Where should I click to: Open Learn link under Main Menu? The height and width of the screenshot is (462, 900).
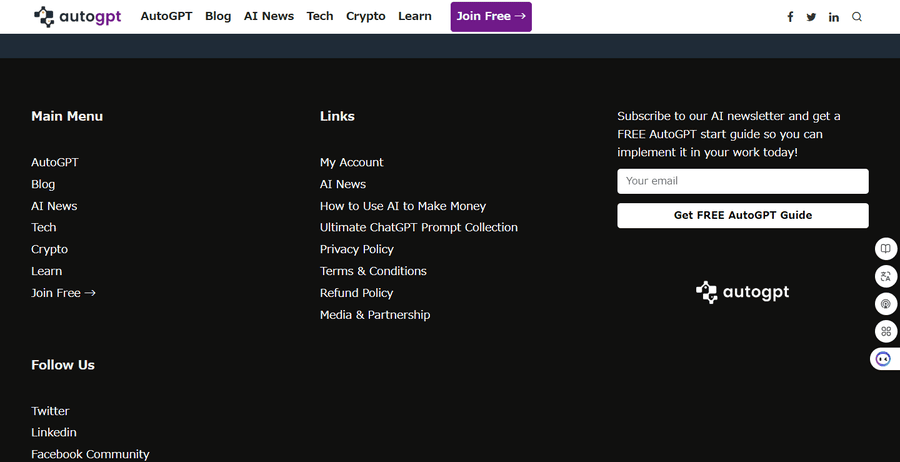tap(46, 271)
